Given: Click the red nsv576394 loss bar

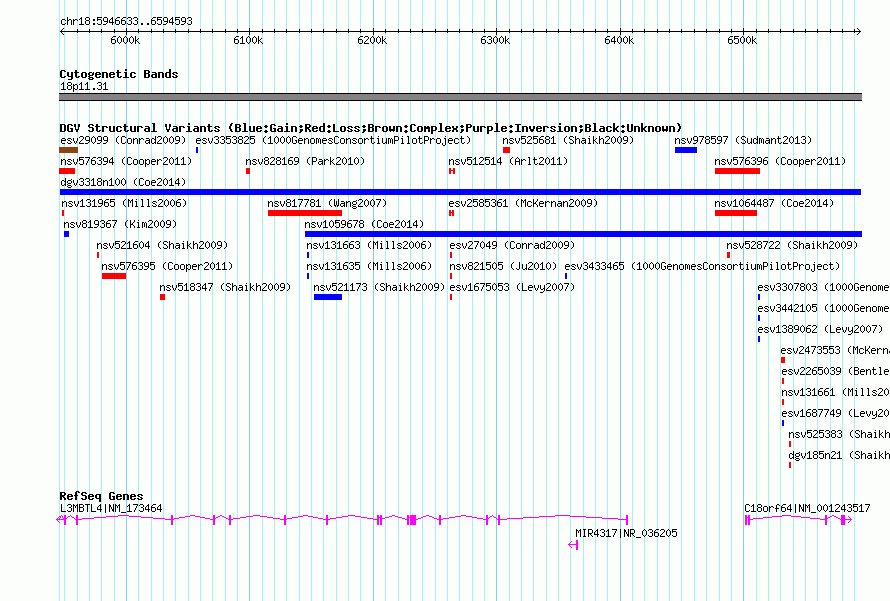Looking at the screenshot, I should [67, 171].
